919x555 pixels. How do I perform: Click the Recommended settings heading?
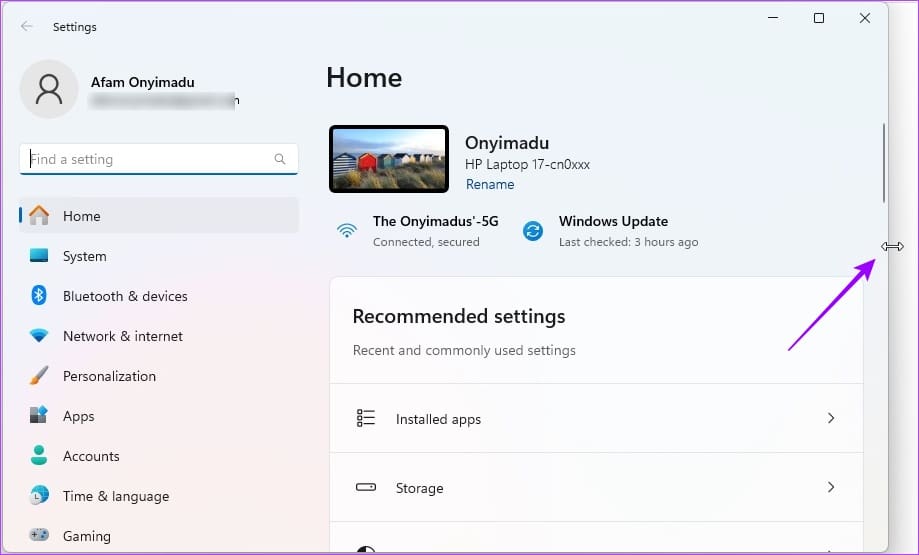459,316
